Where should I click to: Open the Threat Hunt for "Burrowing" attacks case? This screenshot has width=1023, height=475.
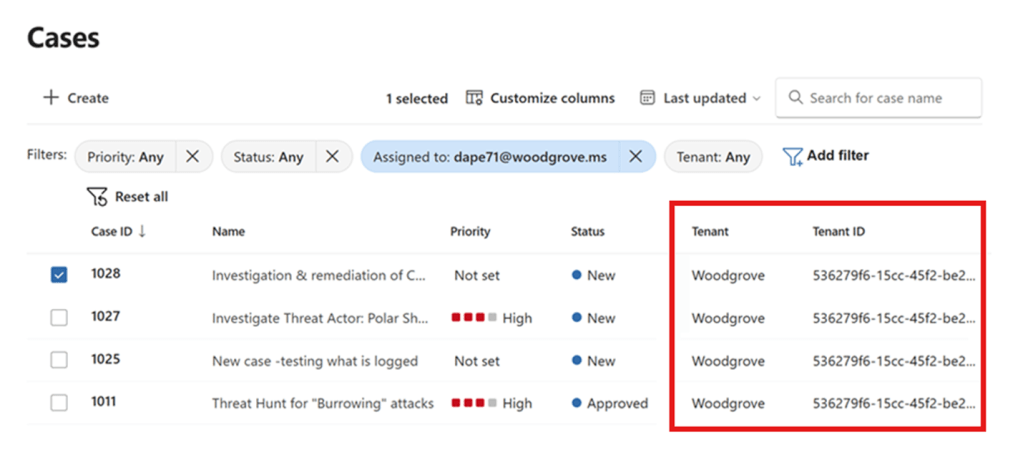point(322,404)
